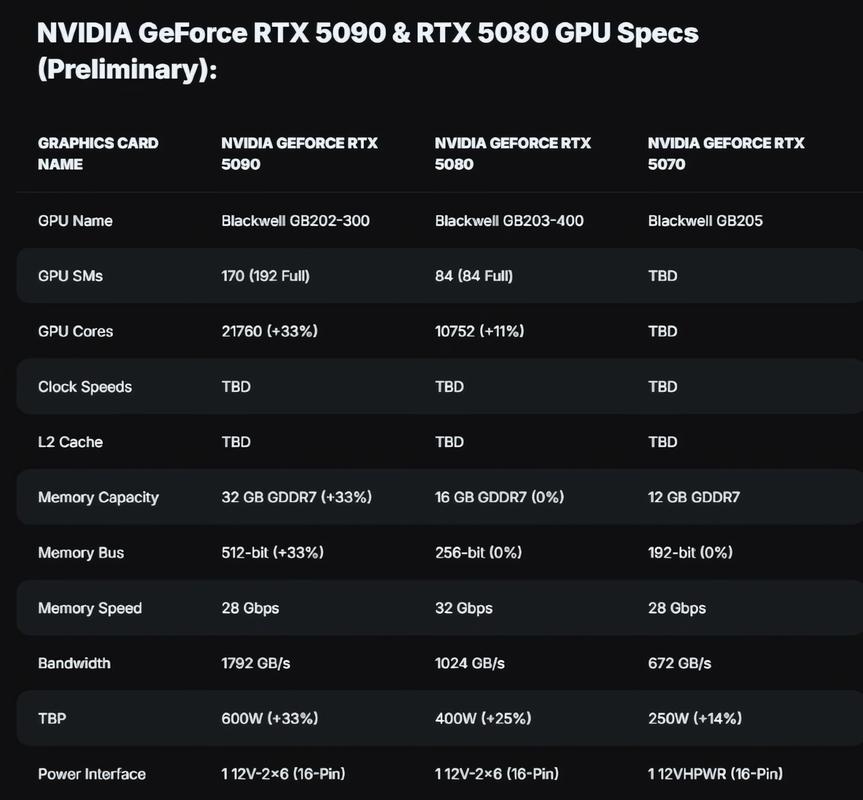Select the NVIDIA GeForce RTX 5080 column header
The height and width of the screenshot is (800, 863).
[512, 153]
